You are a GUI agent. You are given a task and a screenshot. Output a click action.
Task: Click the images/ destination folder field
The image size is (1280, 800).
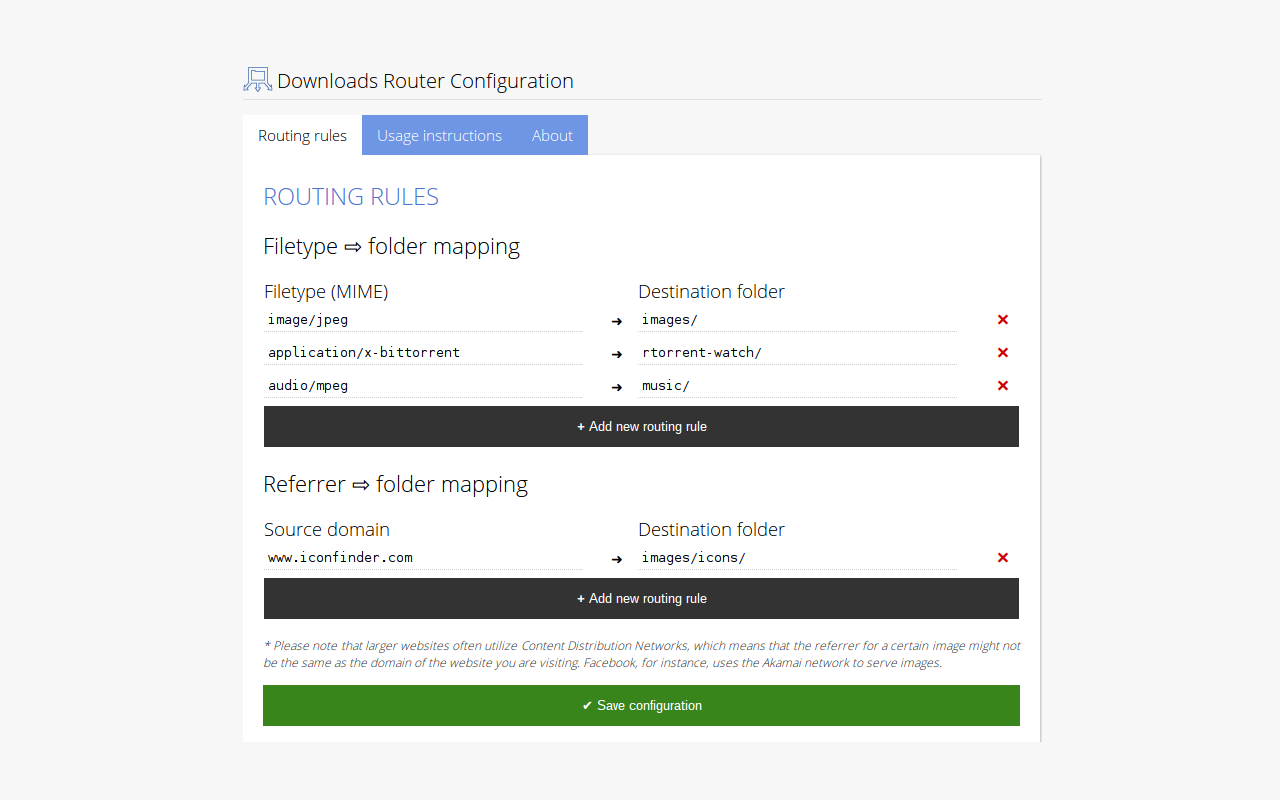[x=797, y=319]
